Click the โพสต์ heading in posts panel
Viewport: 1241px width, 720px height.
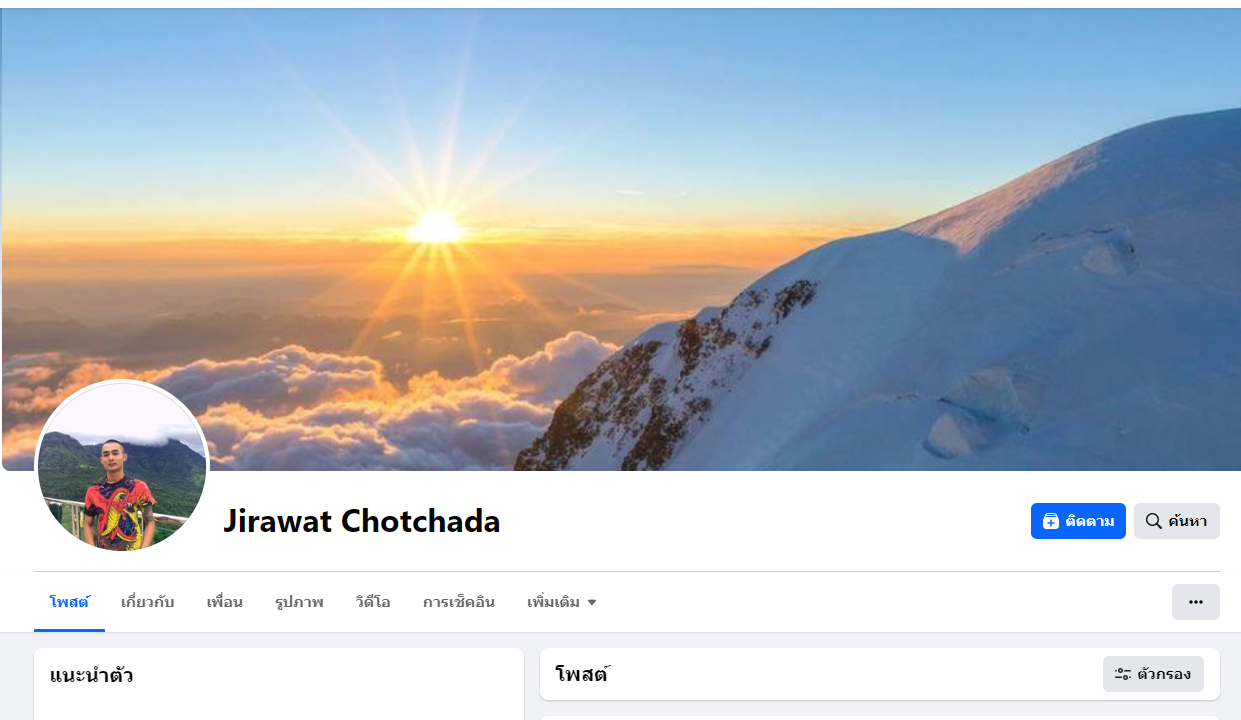(582, 674)
